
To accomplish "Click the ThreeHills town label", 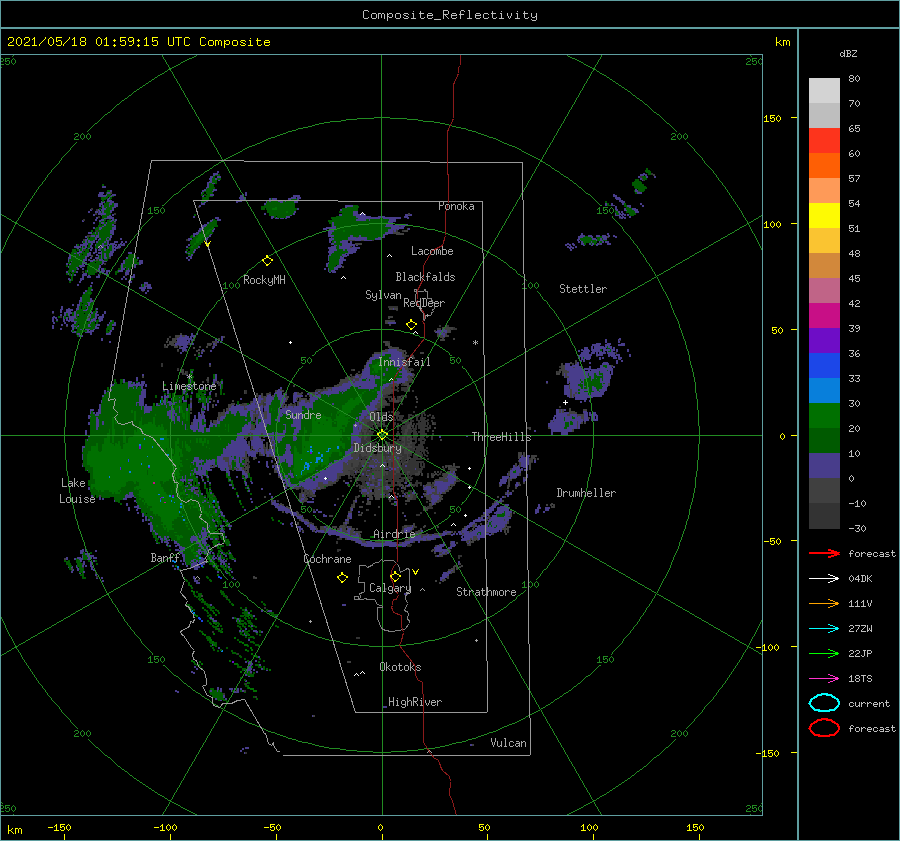I will (x=501, y=437).
